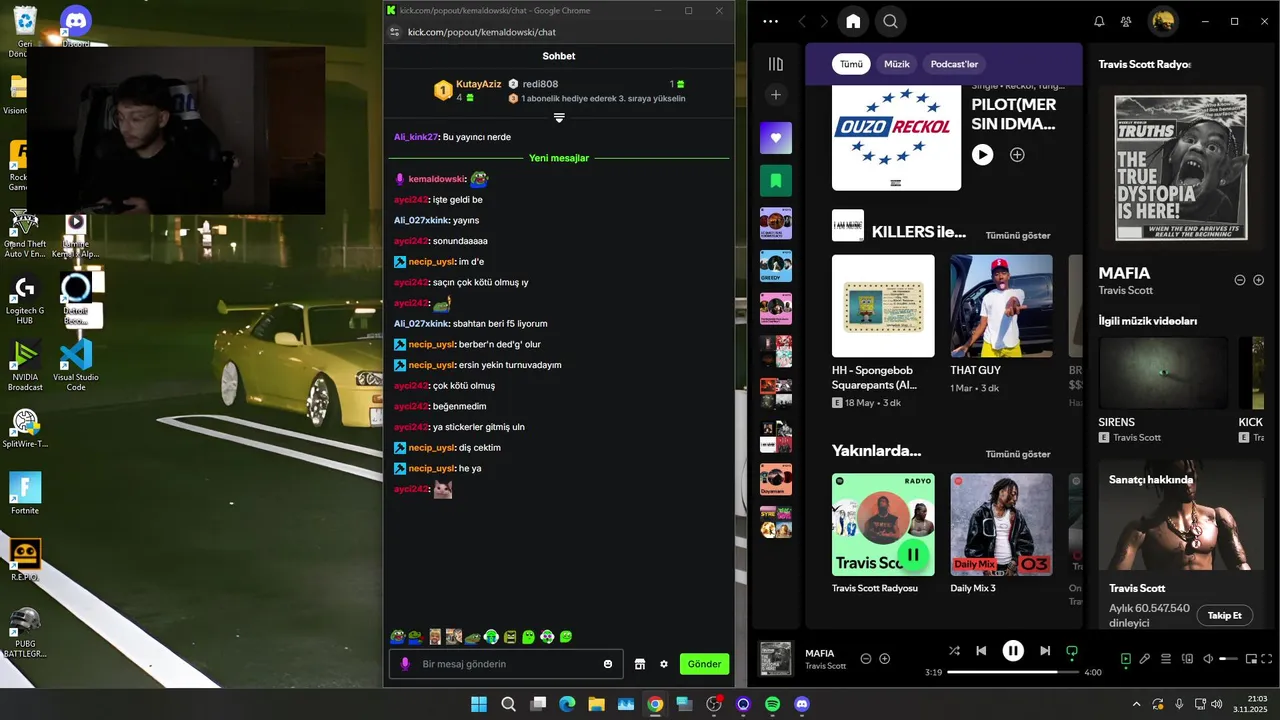Open taskbar Spotify icon
Image resolution: width=1280 pixels, height=720 pixels.
[772, 704]
